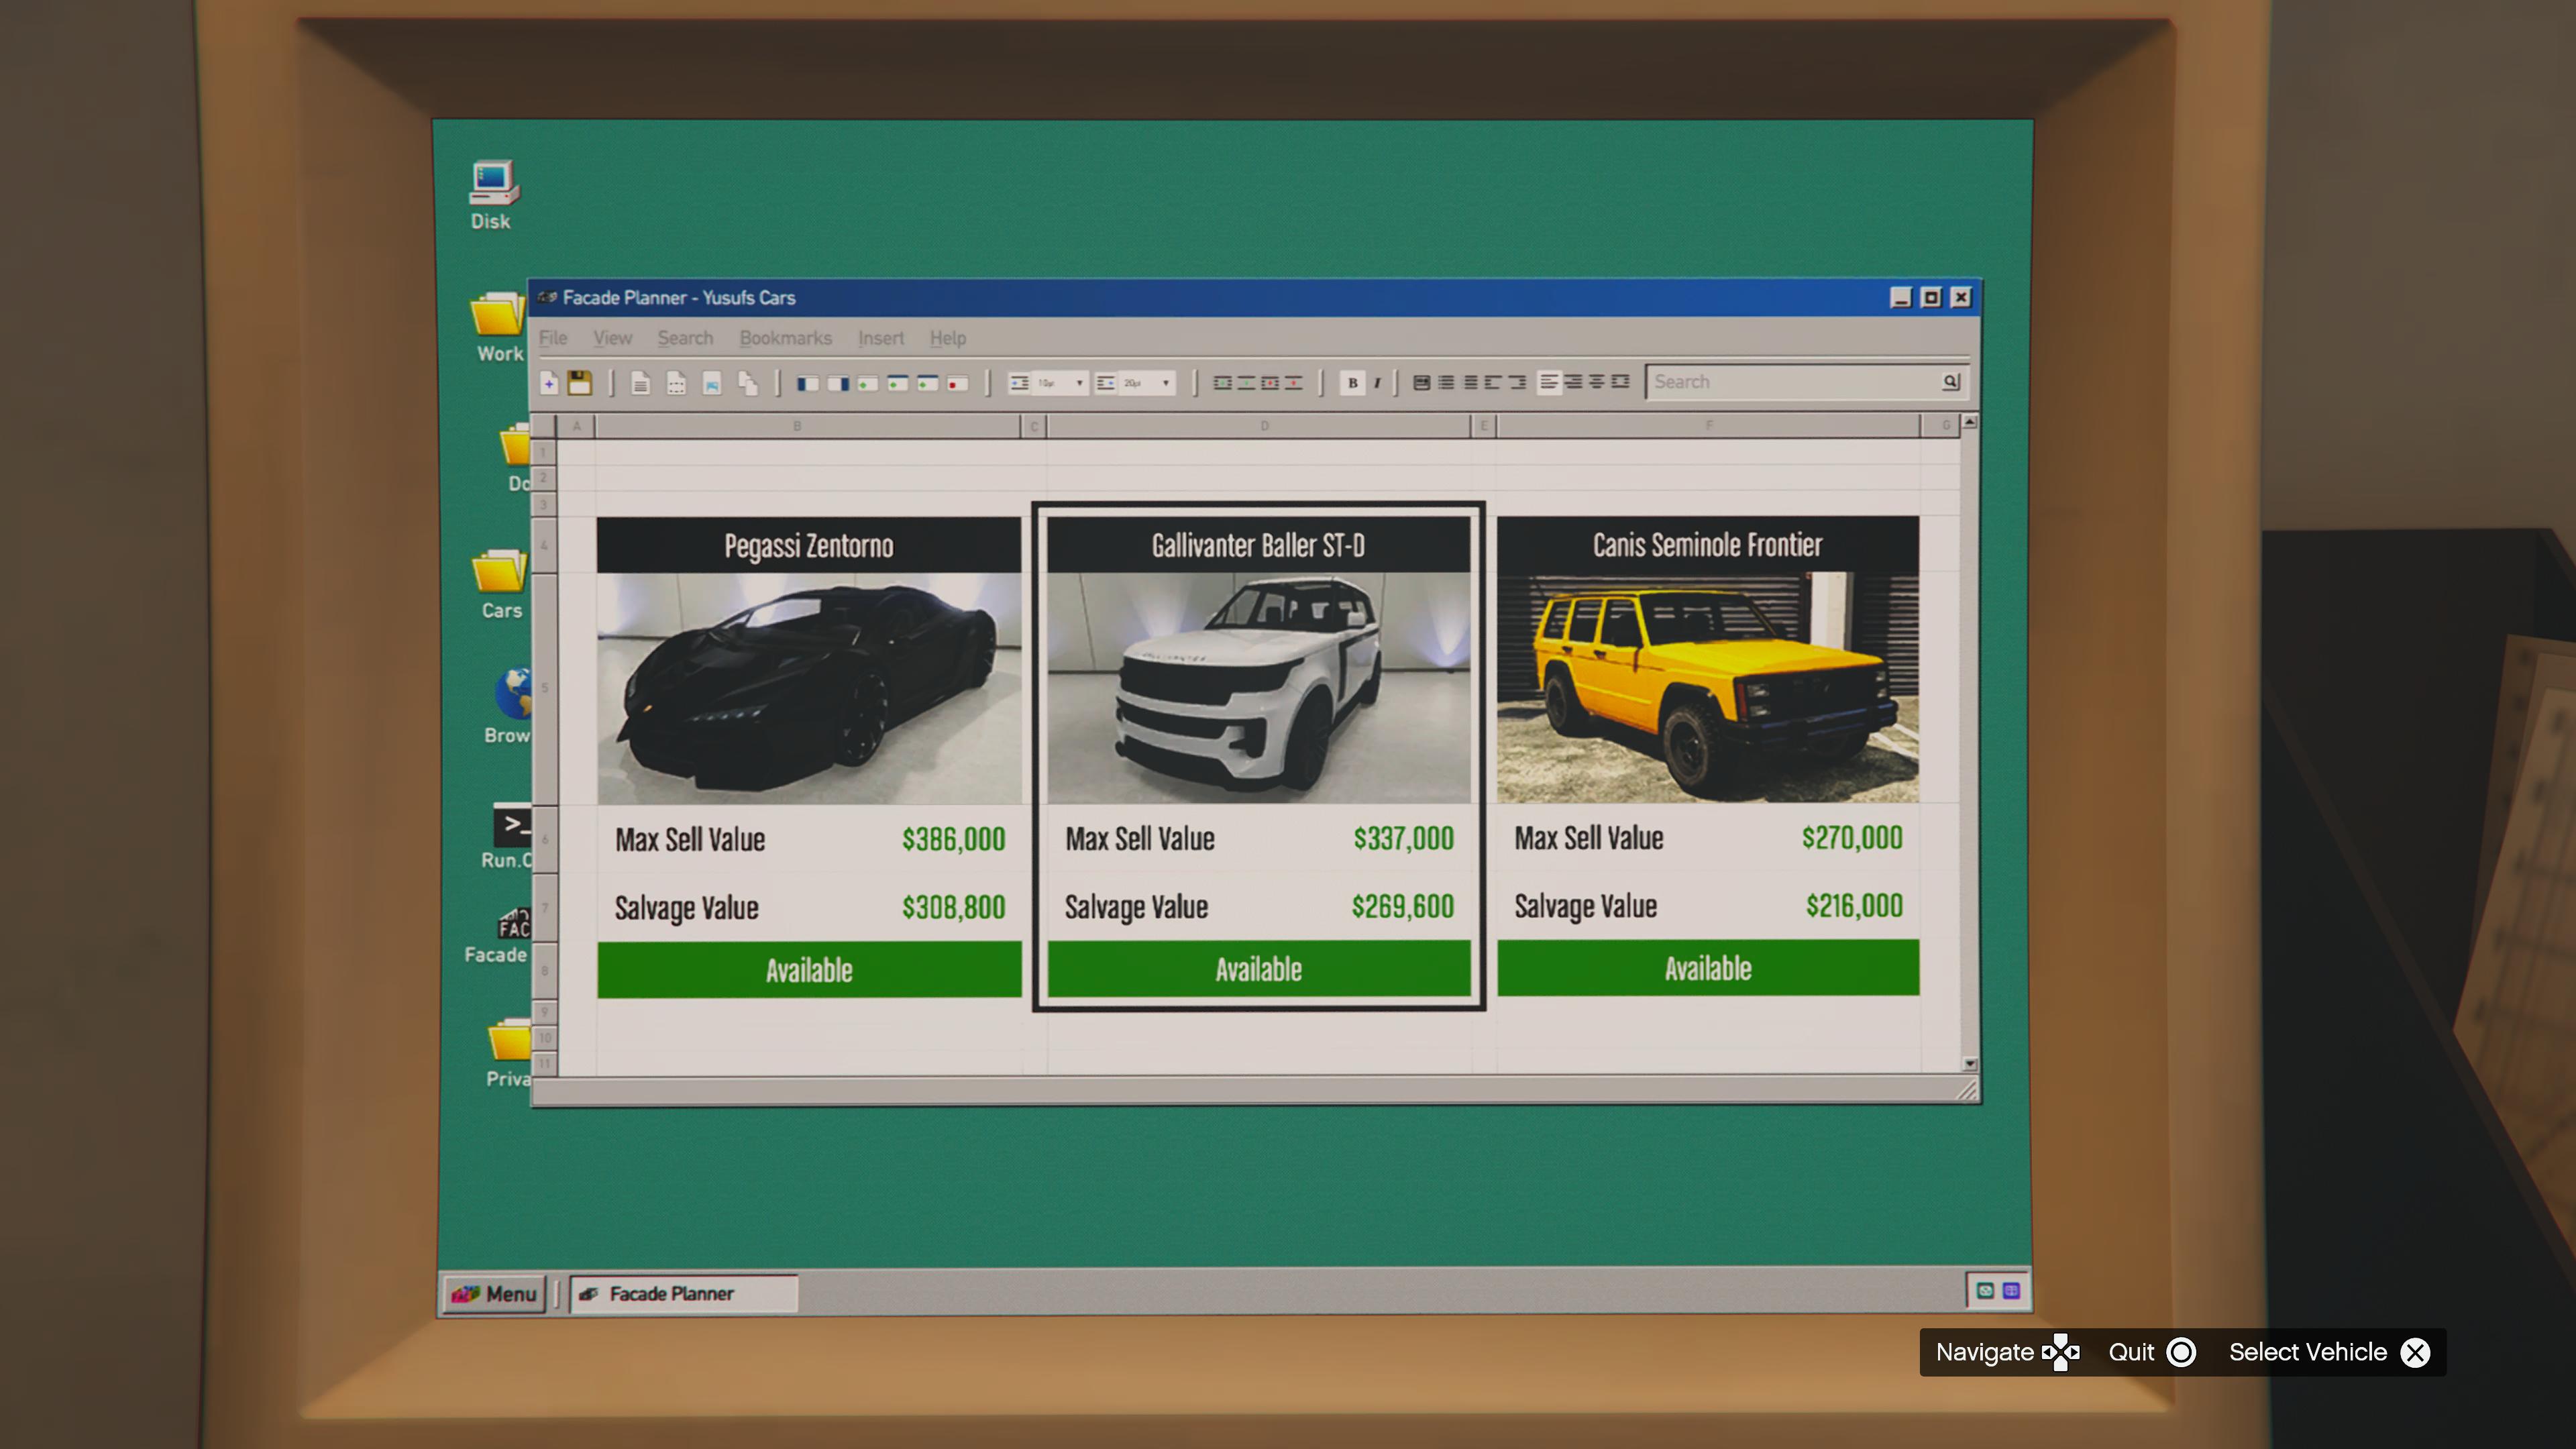Toggle italic formatting button

[1378, 382]
